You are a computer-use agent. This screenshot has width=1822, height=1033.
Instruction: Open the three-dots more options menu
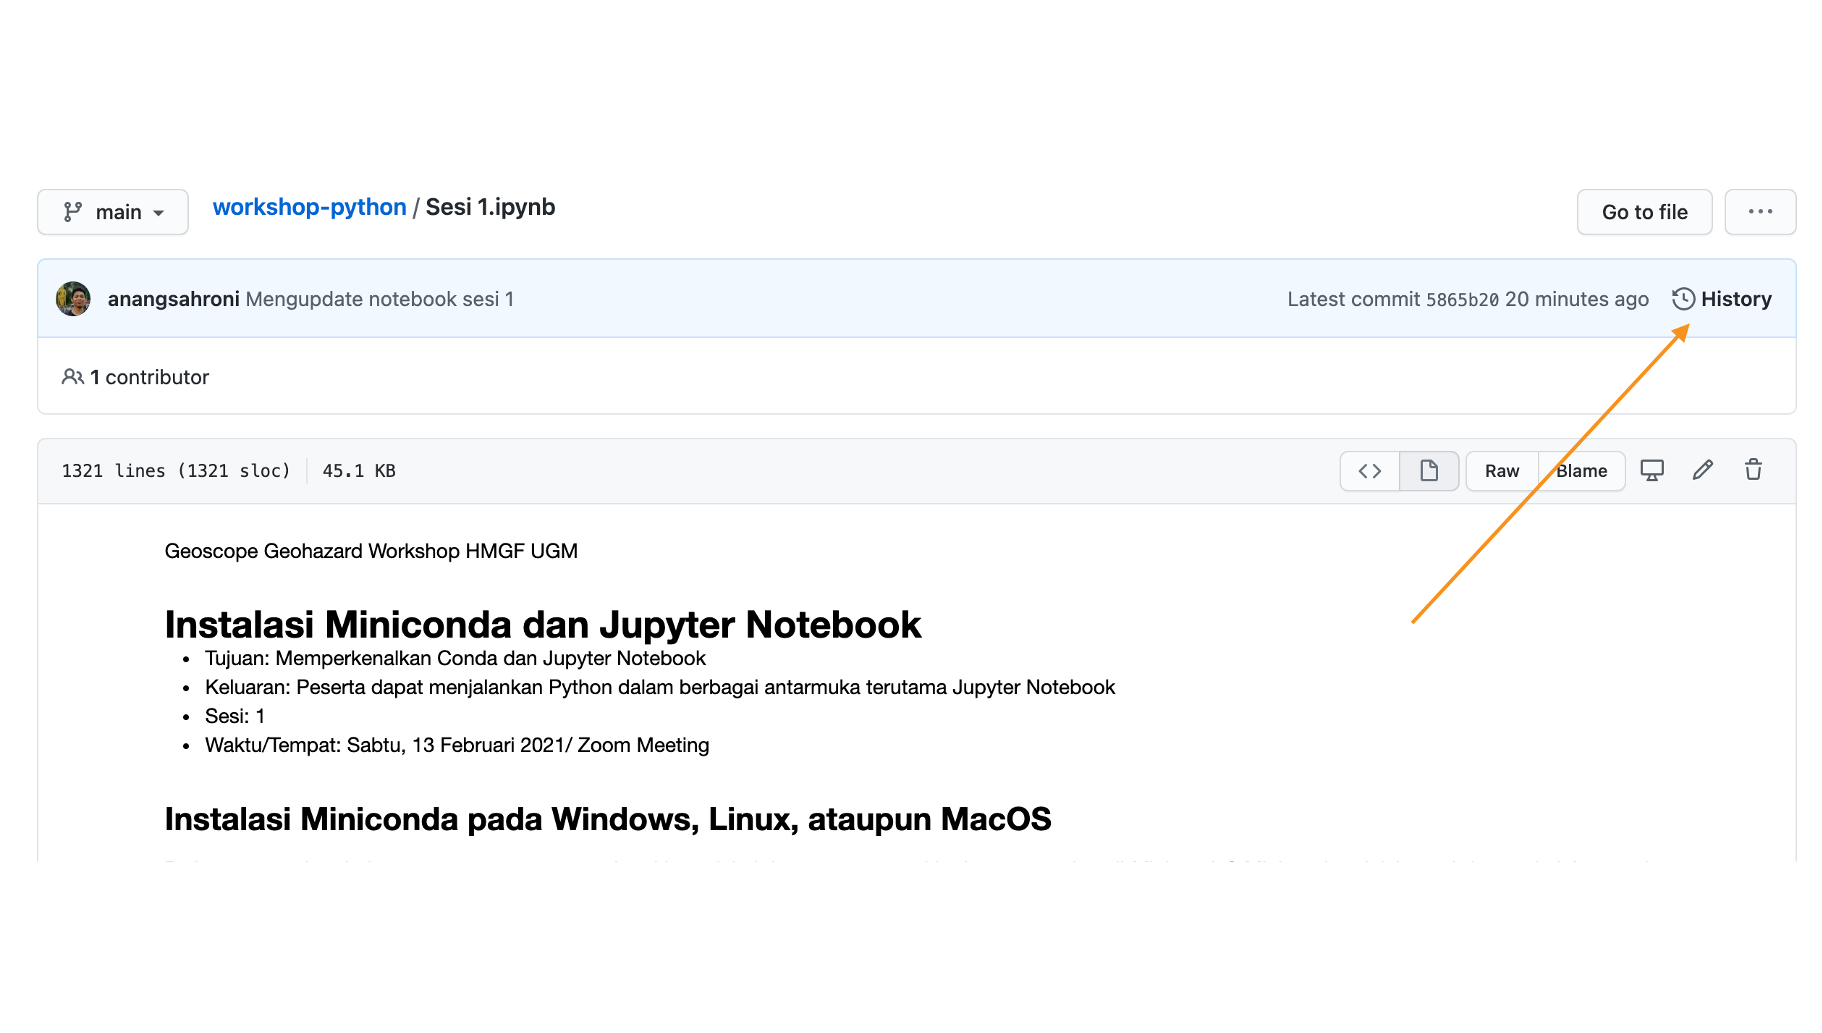tap(1760, 212)
